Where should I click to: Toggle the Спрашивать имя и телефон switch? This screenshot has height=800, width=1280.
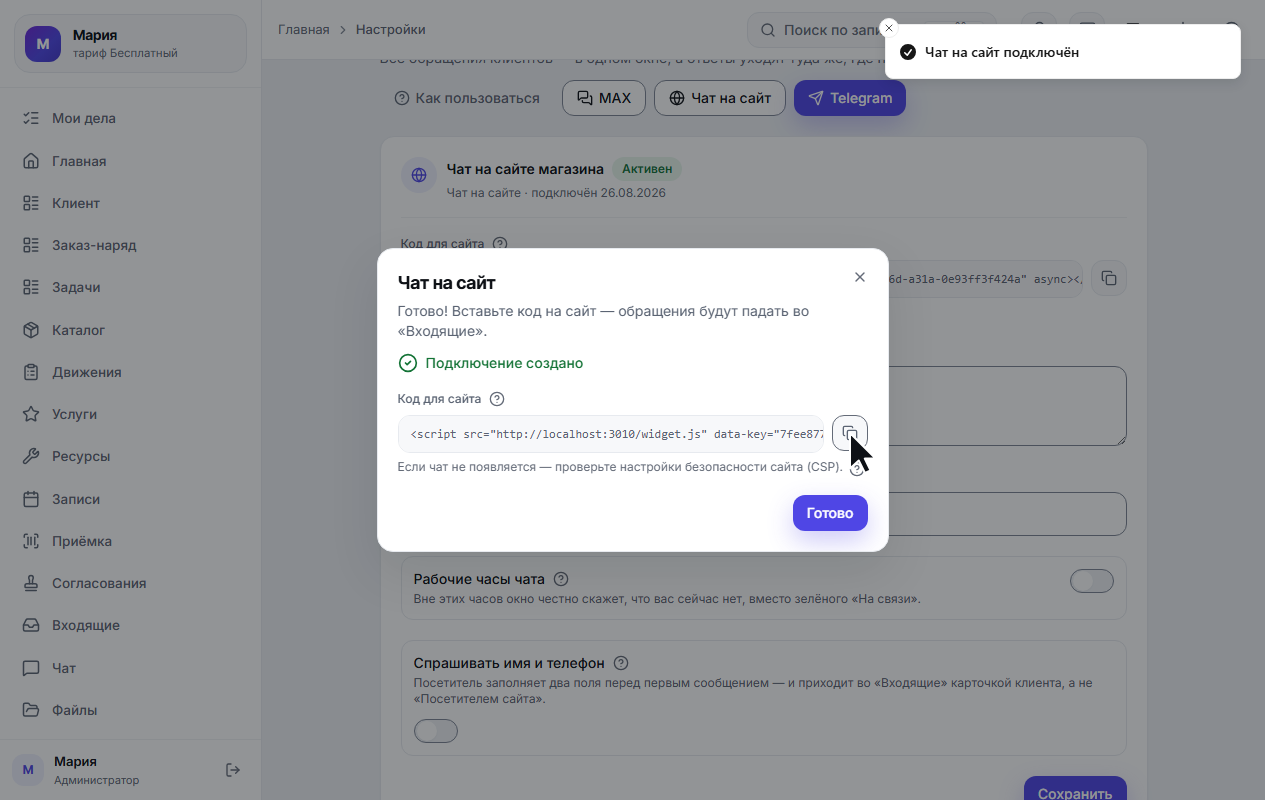436,731
